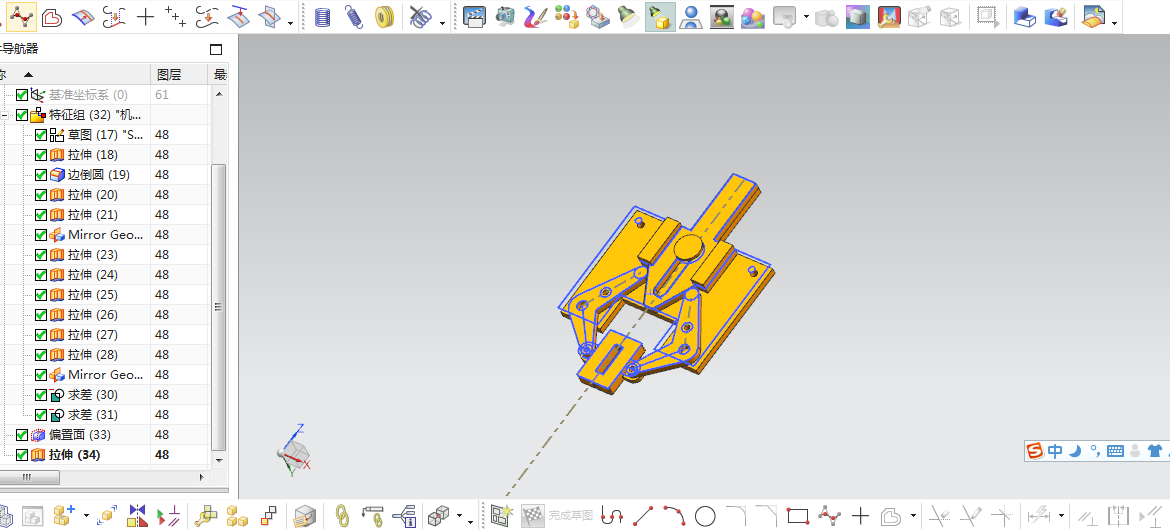Uncheck the 拉伸 (25) checkbox

pos(41,295)
